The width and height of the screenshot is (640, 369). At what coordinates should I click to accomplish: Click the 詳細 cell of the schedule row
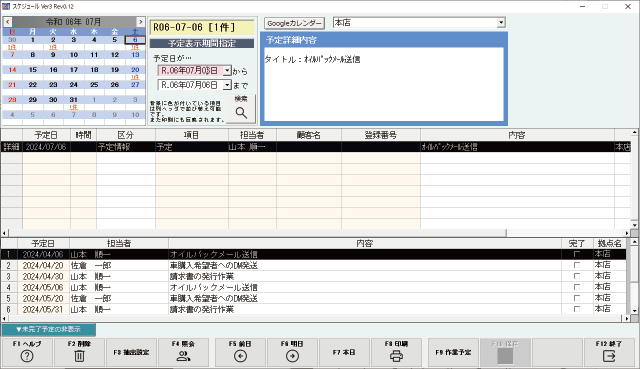pyautogui.click(x=11, y=147)
